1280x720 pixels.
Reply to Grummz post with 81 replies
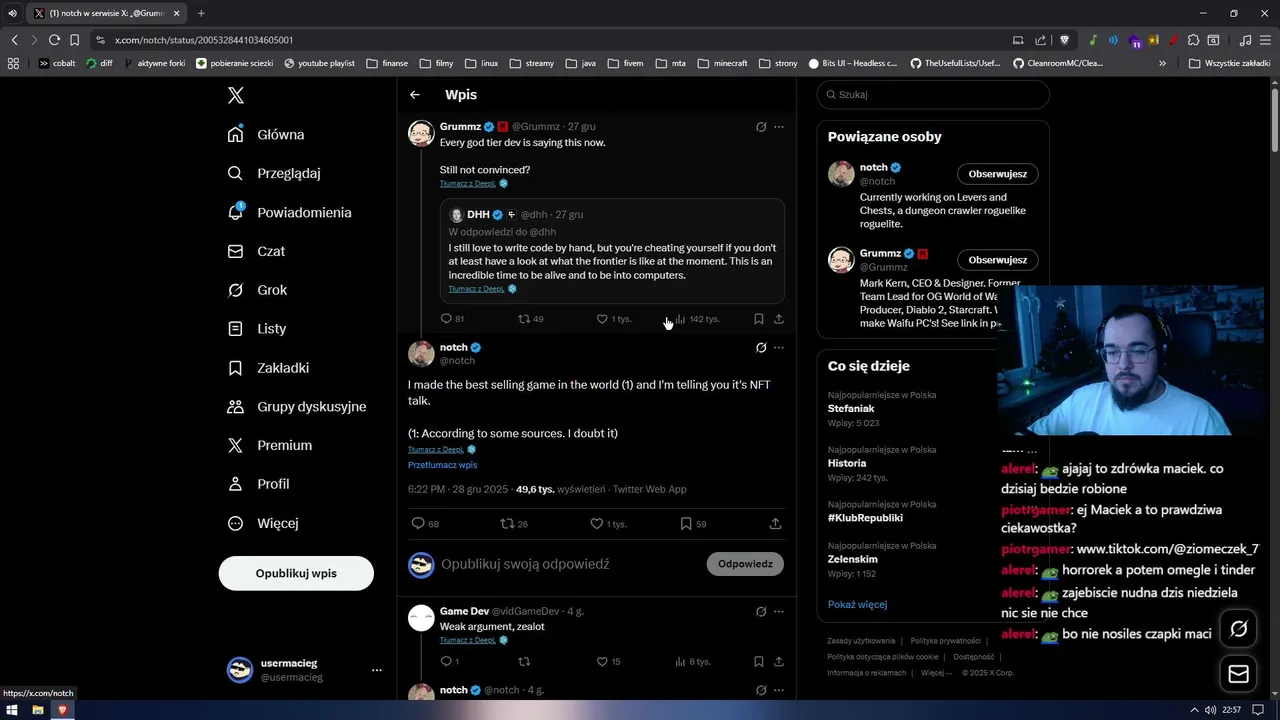pos(452,319)
